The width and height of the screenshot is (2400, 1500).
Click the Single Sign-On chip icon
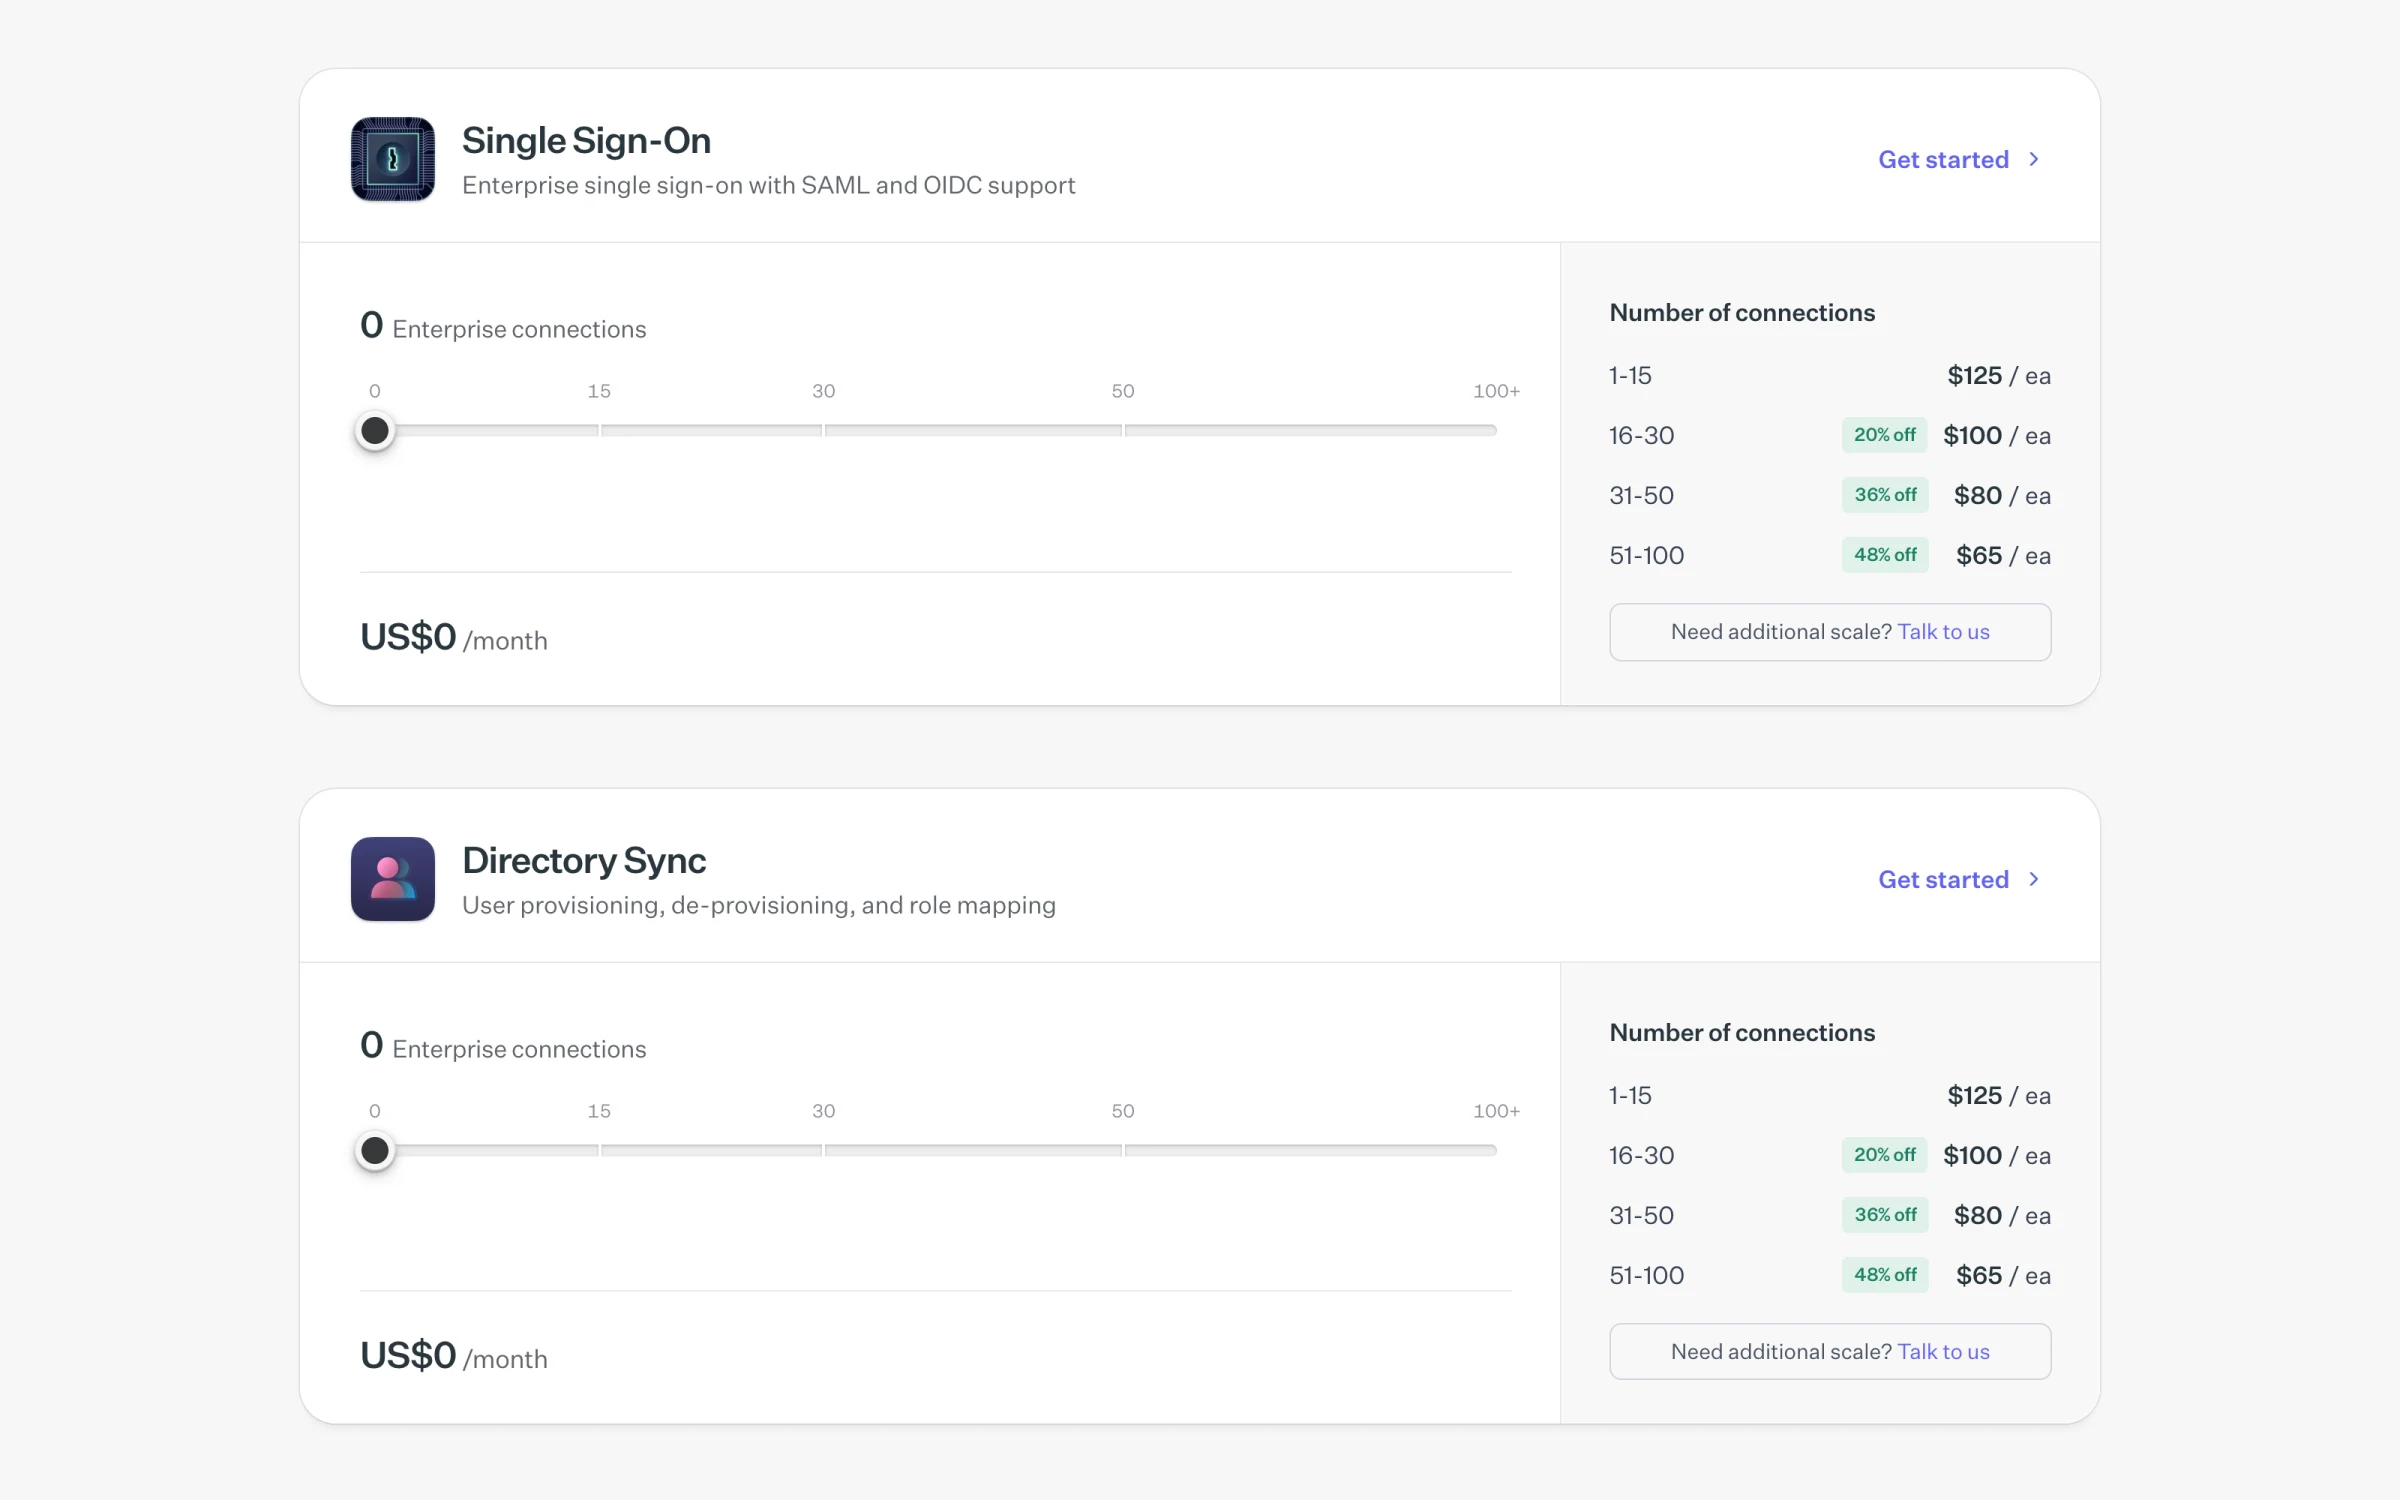coord(393,160)
